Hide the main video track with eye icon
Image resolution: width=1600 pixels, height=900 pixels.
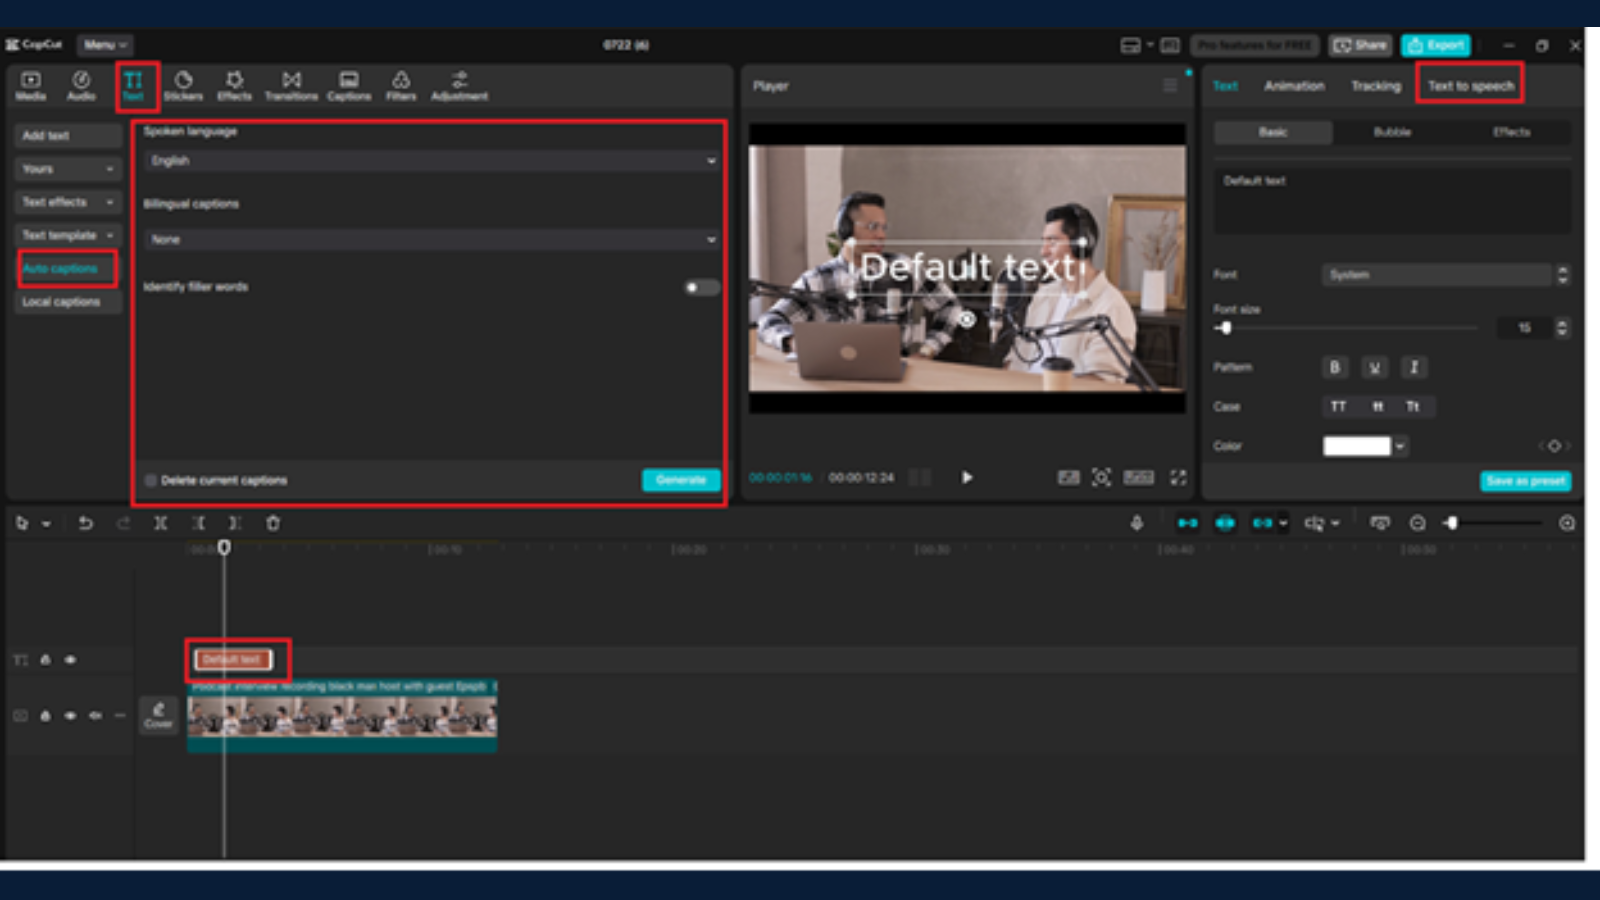(x=70, y=716)
